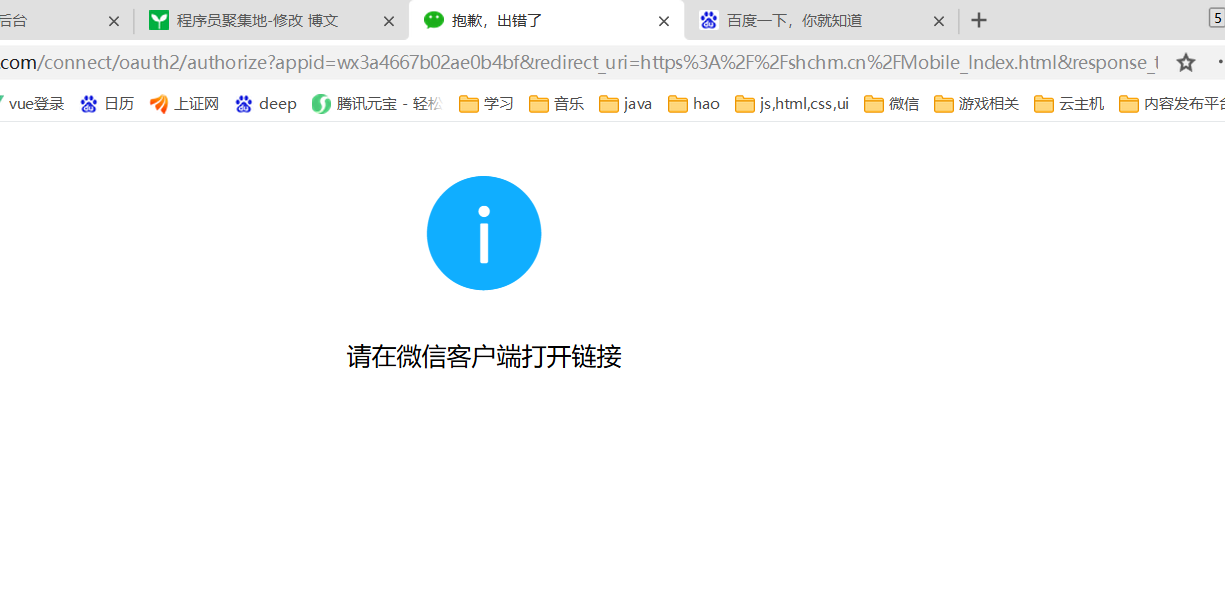Viewport: 1225px width, 590px height.
Task: Open a new tab with the plus button
Action: point(979,21)
